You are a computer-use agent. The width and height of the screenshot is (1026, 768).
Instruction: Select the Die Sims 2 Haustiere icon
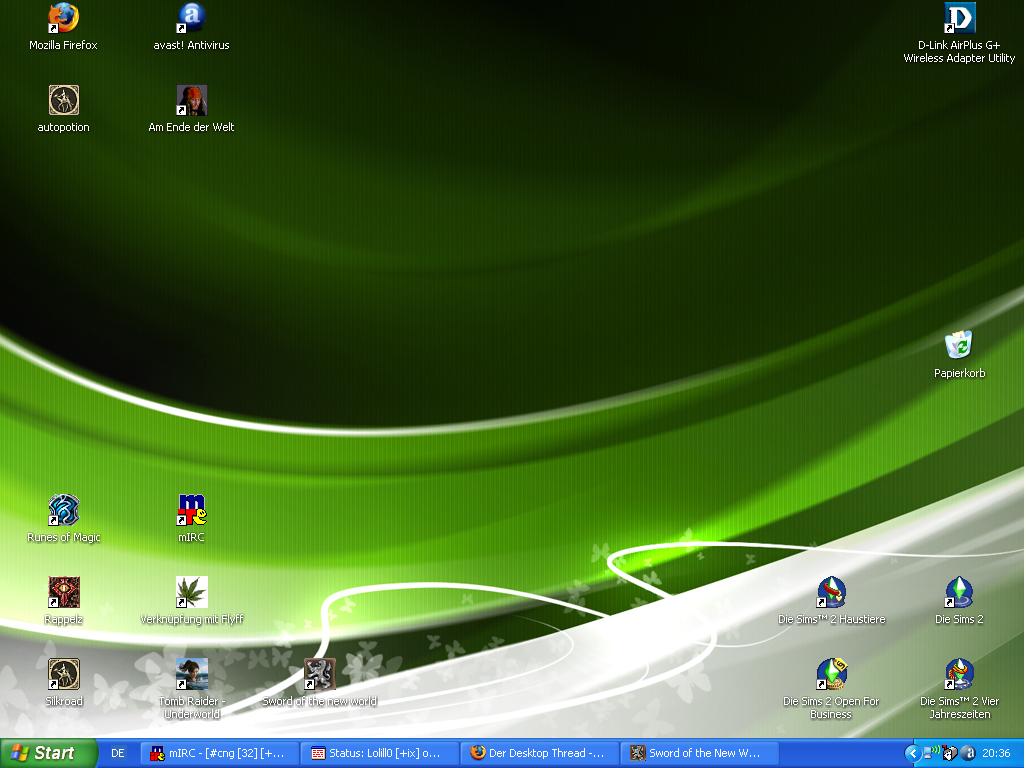tap(831, 592)
